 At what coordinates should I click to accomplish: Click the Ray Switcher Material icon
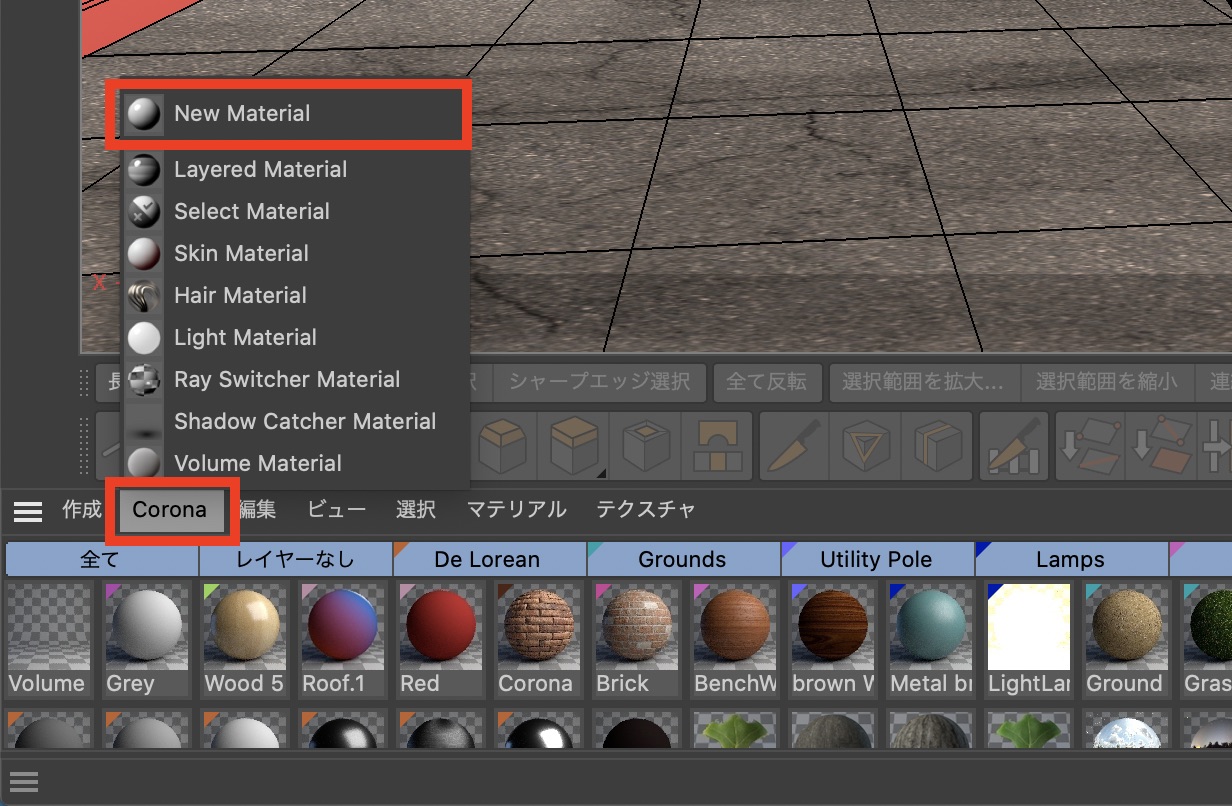(145, 380)
